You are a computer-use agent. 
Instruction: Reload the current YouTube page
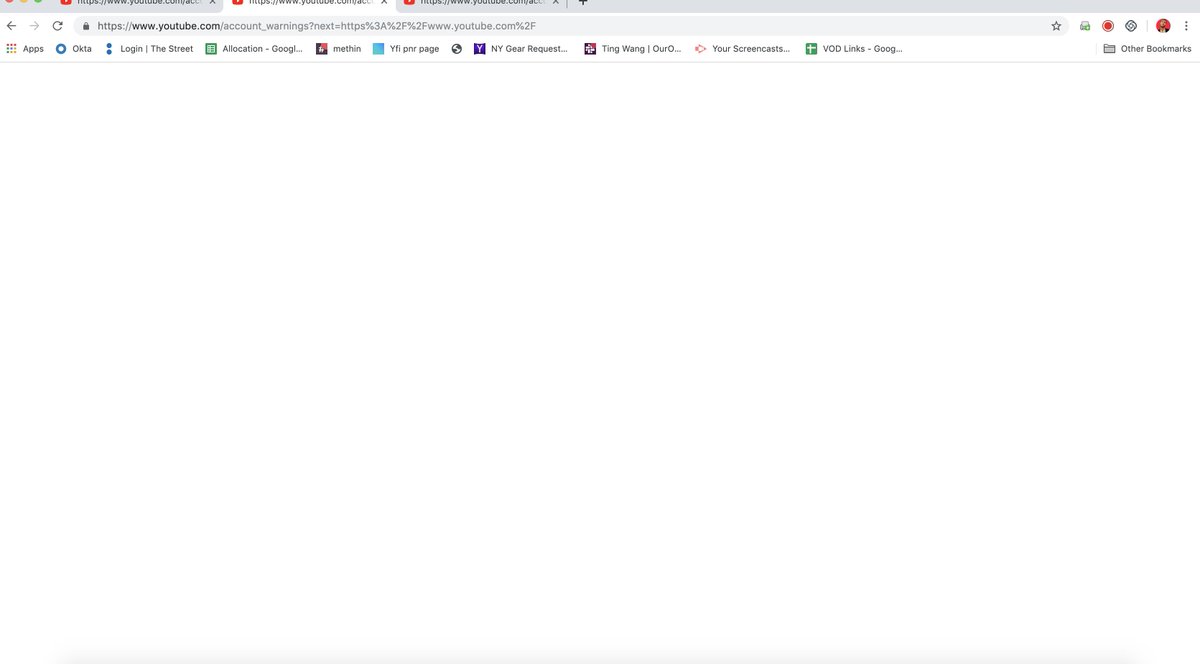(x=57, y=26)
